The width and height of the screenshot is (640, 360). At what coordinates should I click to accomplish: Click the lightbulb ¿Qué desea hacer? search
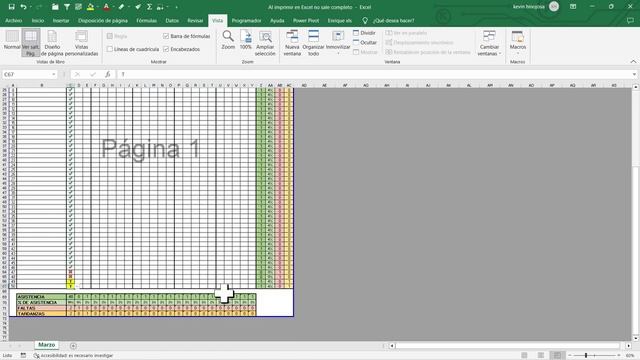(389, 20)
